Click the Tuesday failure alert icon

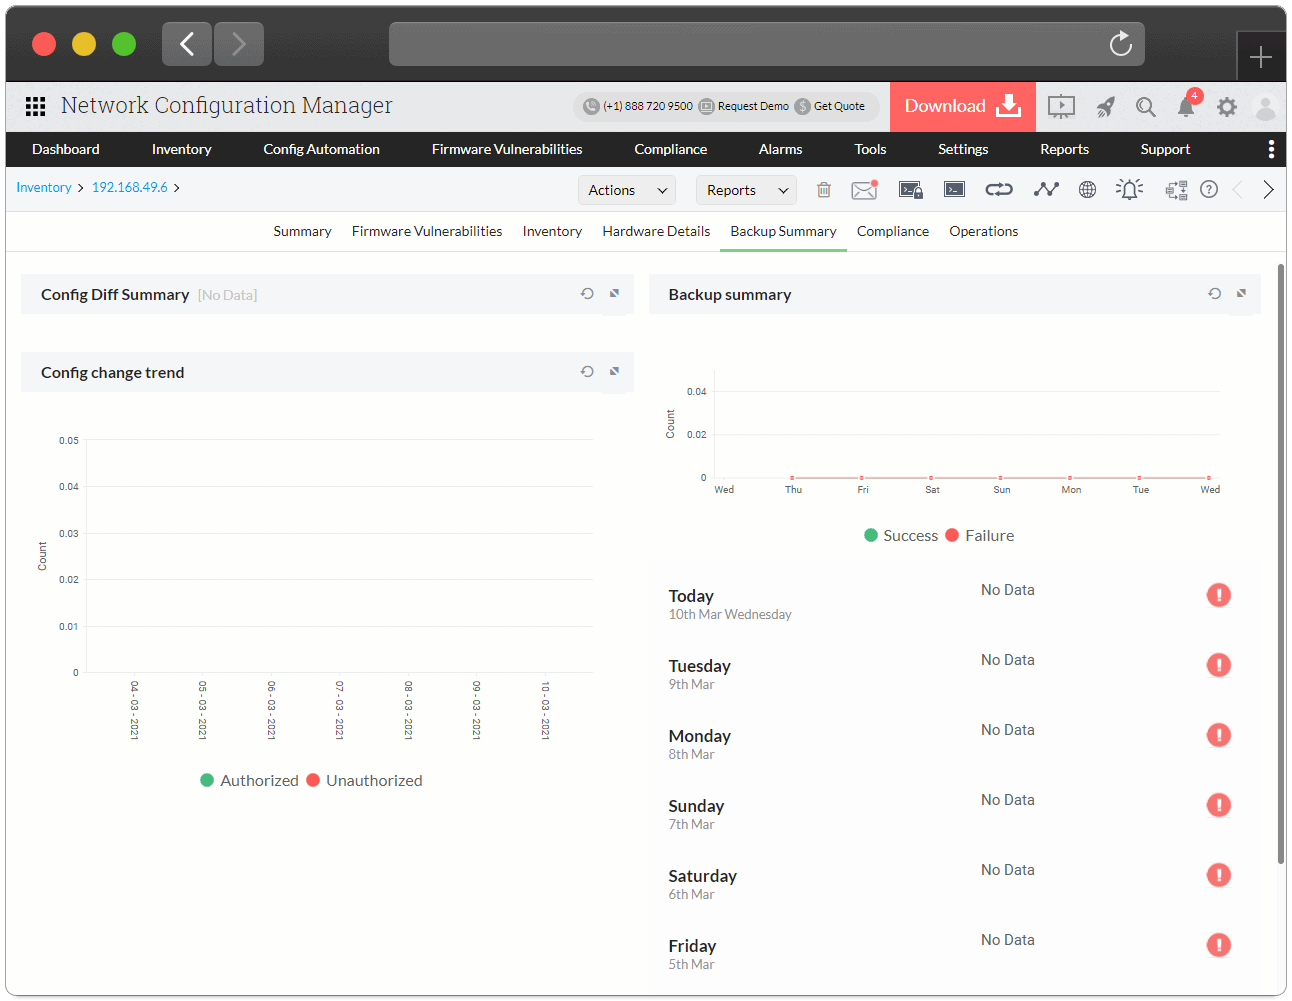pyautogui.click(x=1219, y=665)
